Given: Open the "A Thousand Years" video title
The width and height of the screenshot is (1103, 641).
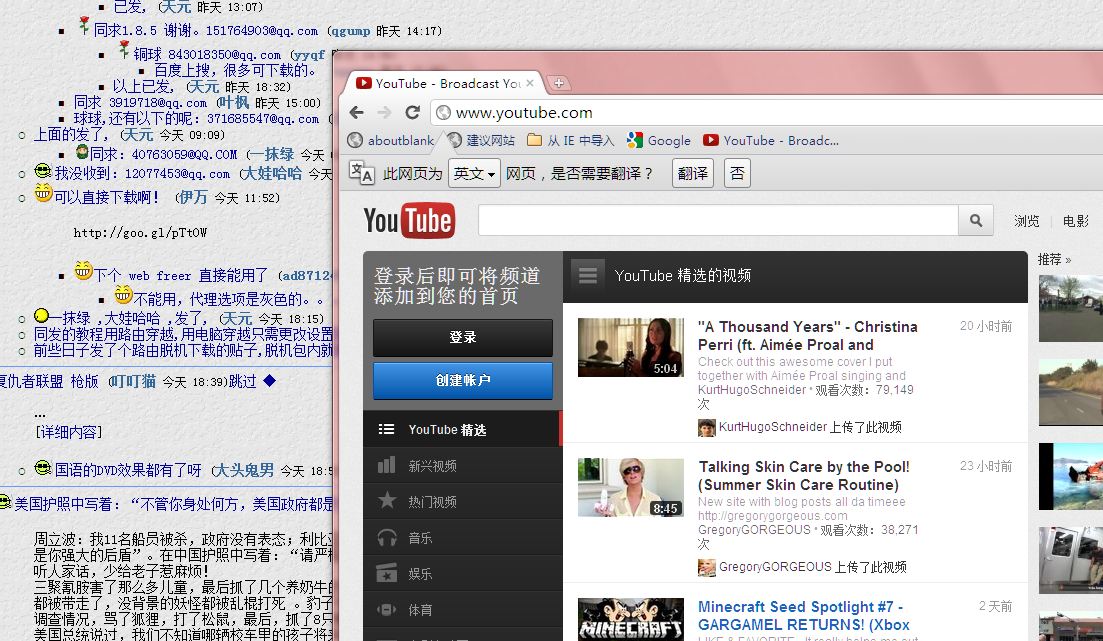Looking at the screenshot, I should point(808,336).
